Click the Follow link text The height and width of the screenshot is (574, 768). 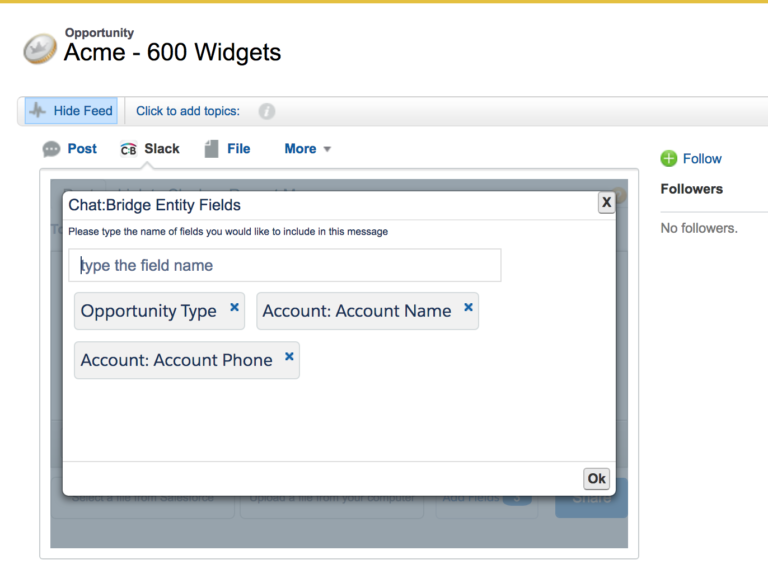702,159
